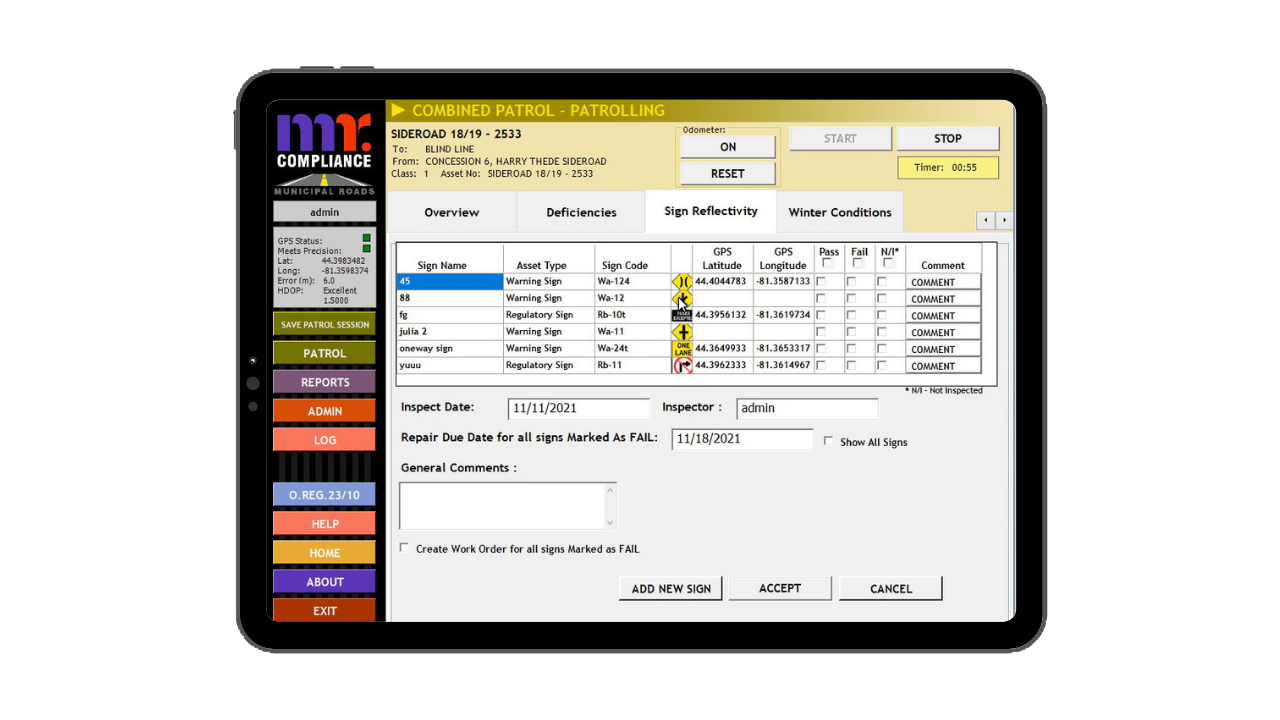Check Fail for oneway sign
The height and width of the screenshot is (720, 1280).
click(851, 349)
